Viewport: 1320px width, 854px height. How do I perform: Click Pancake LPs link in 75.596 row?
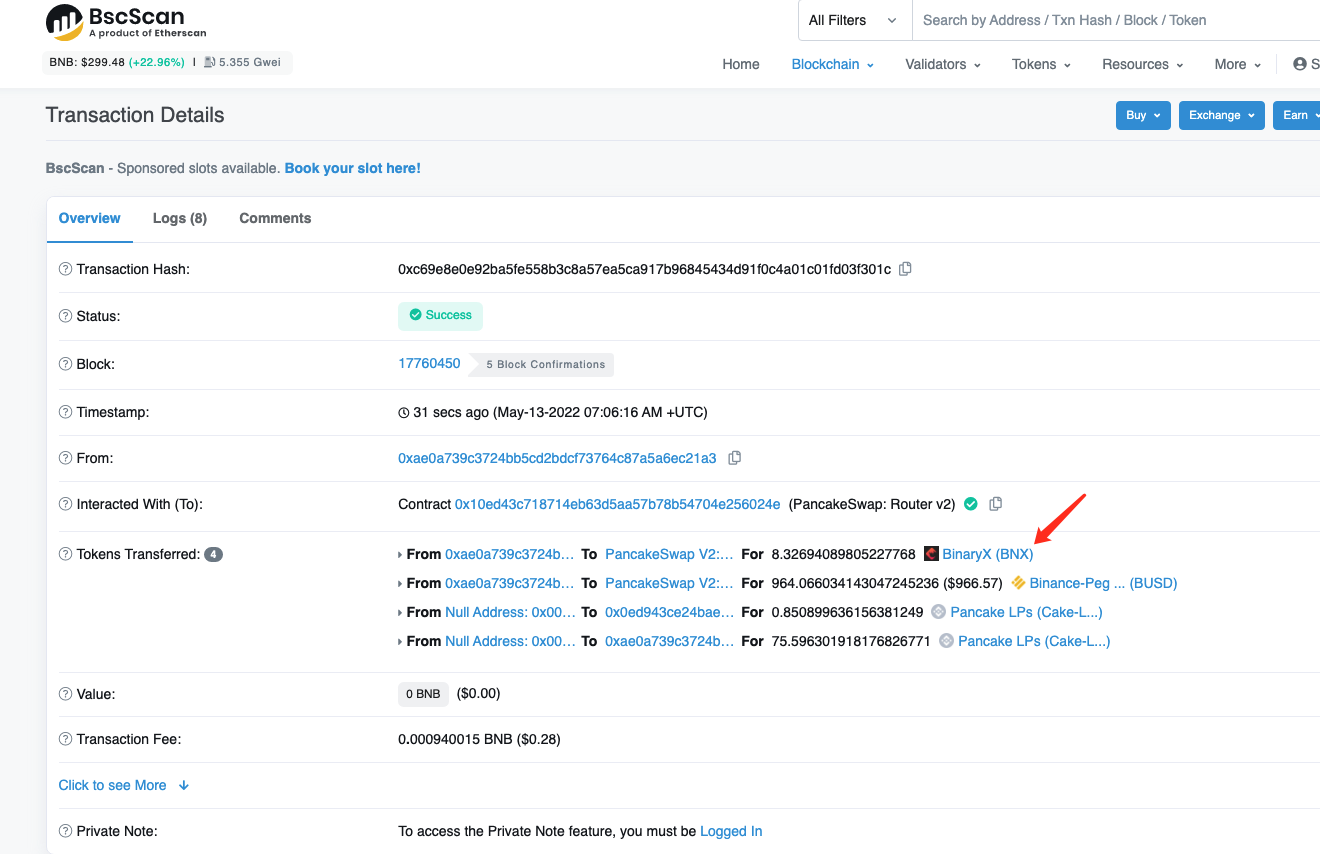[1034, 641]
